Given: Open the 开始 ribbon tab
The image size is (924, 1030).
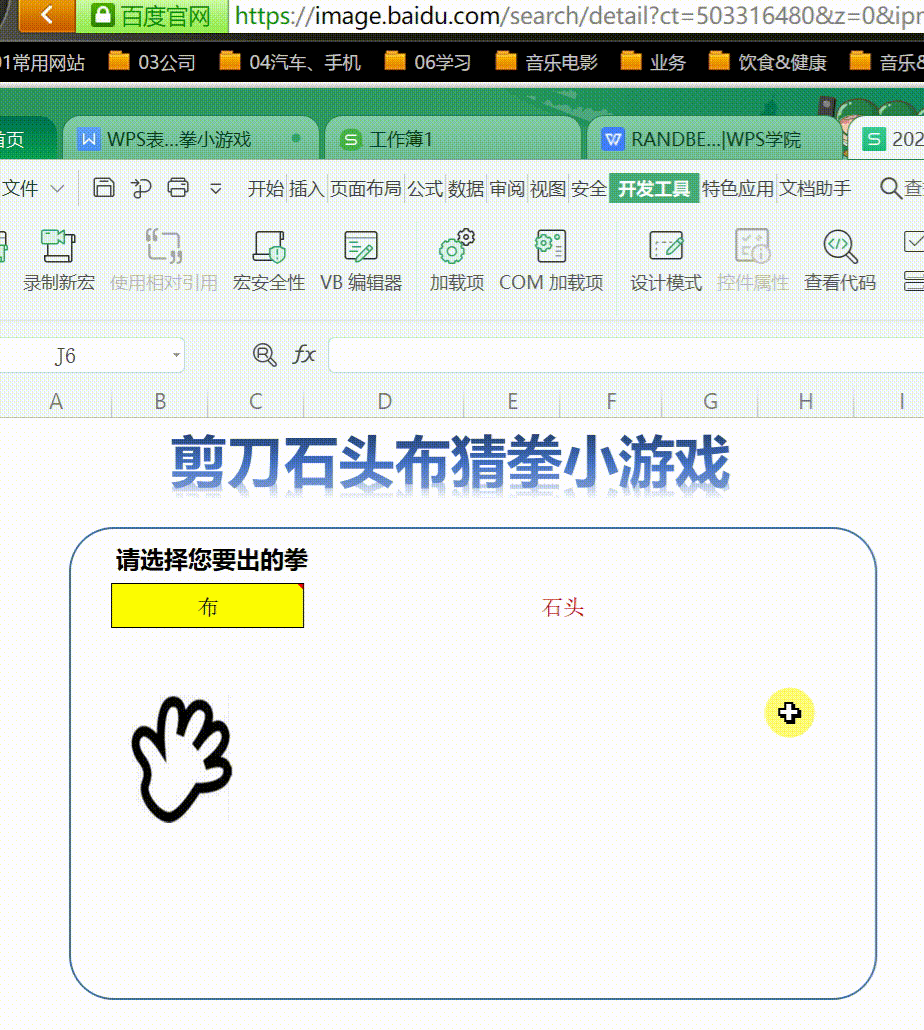Looking at the screenshot, I should pyautogui.click(x=265, y=189).
